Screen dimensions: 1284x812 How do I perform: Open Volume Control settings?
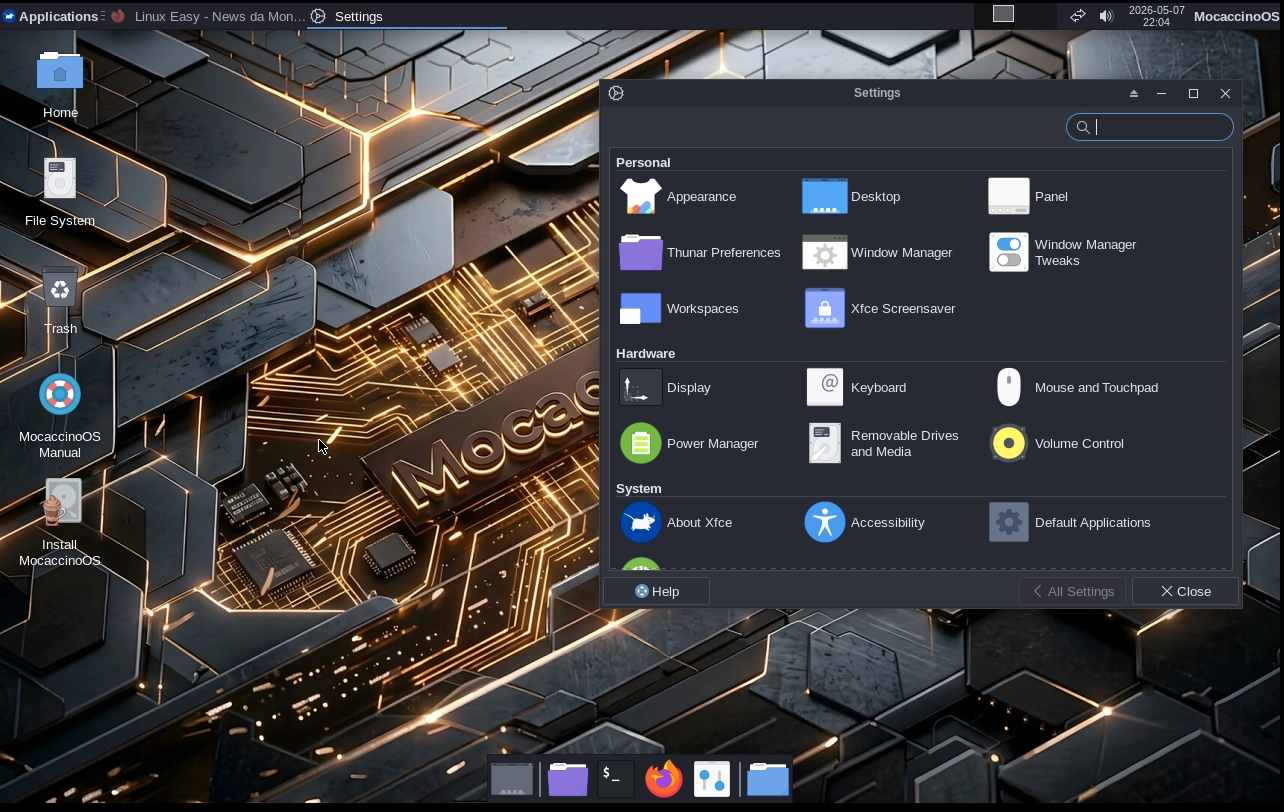[x=1057, y=443]
